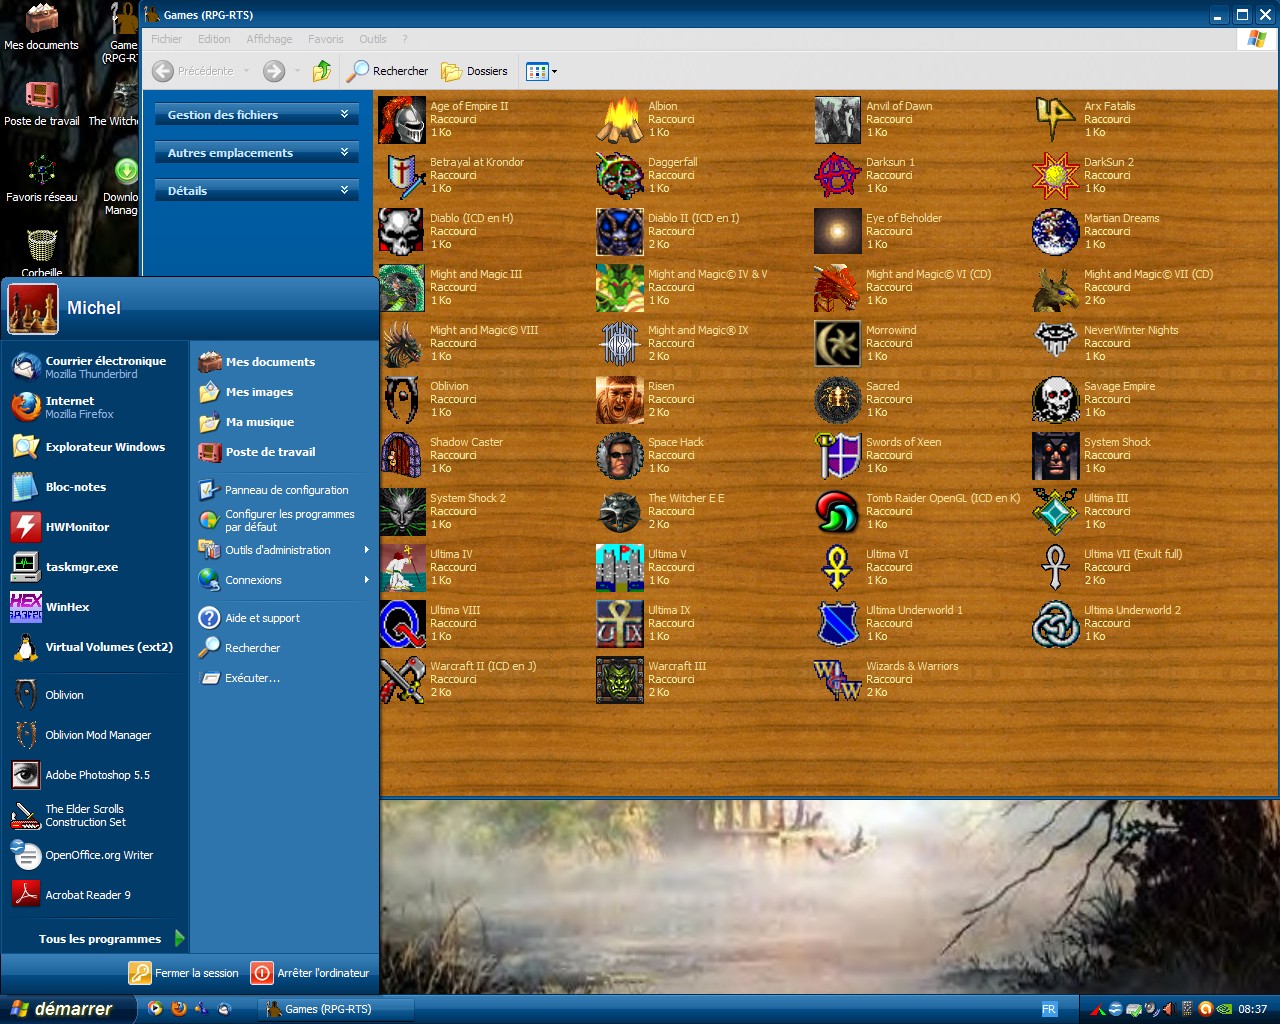Click the Up folder toolbar icon
The height and width of the screenshot is (1024, 1280).
point(322,71)
